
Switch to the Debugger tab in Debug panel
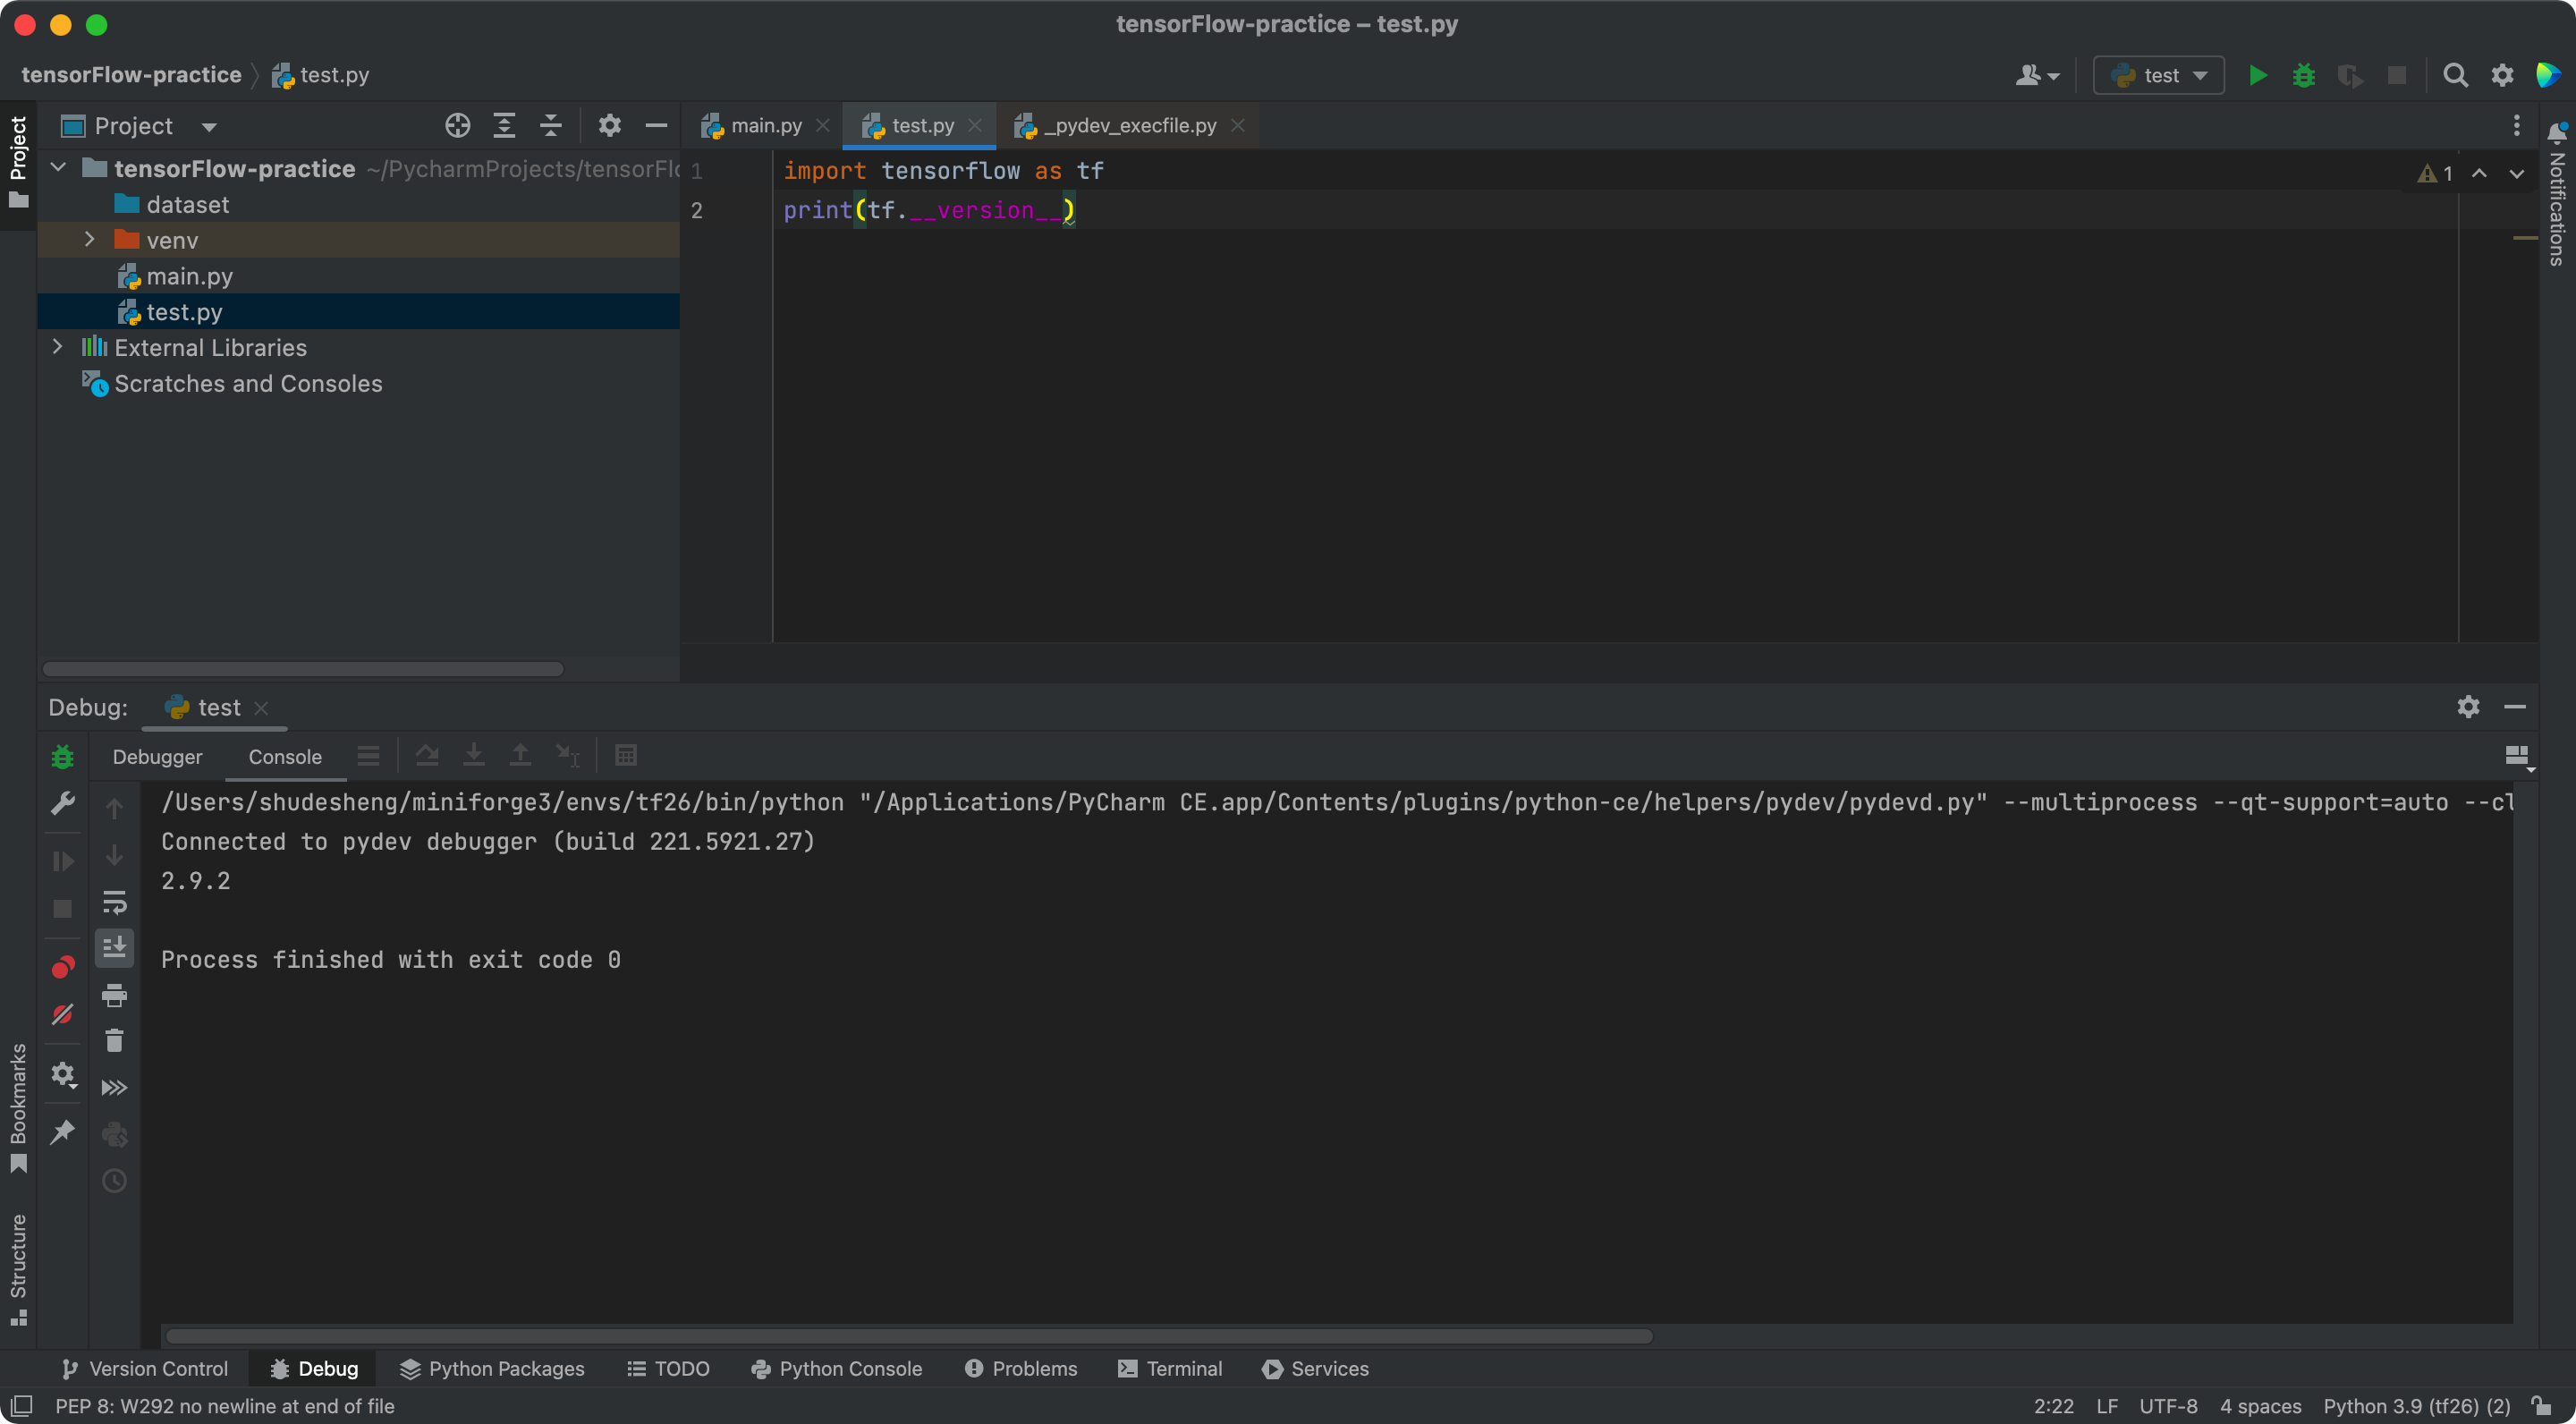click(x=156, y=756)
